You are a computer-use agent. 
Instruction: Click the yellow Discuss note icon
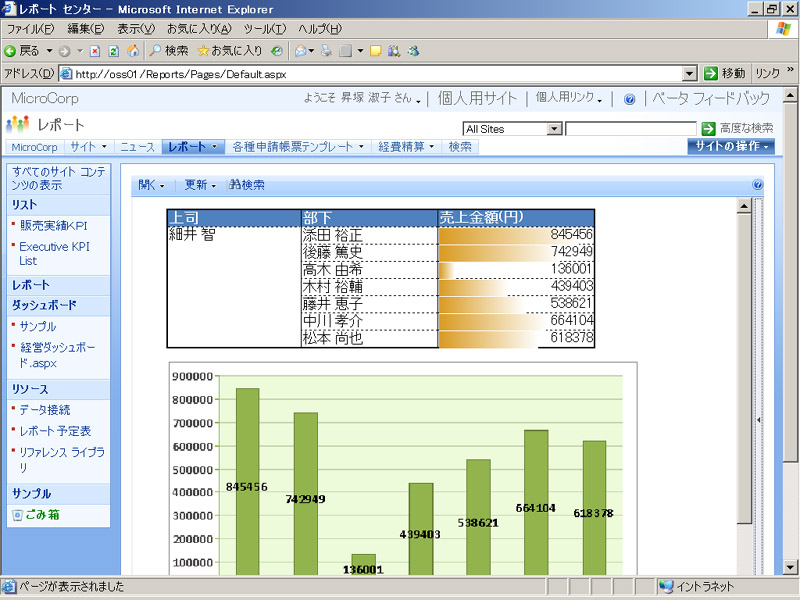376,51
